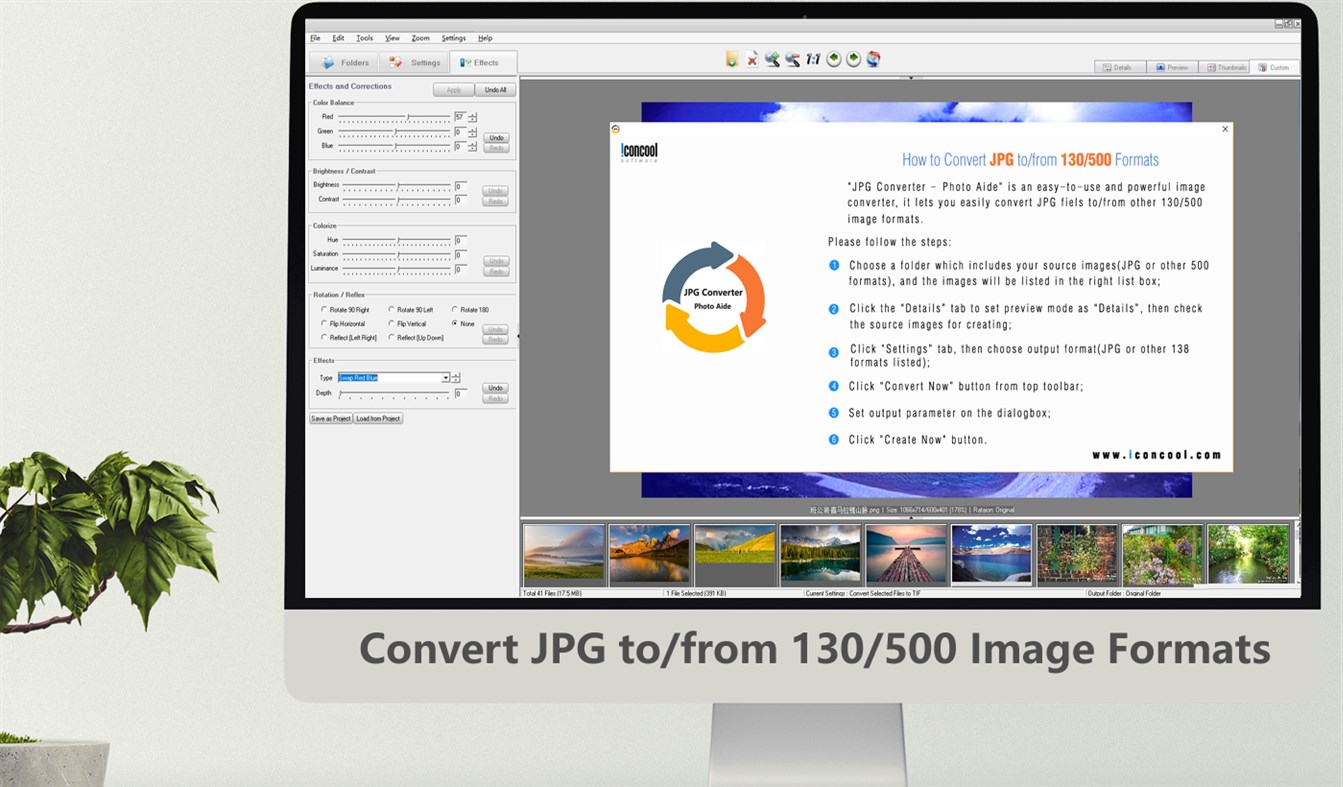Click the convert icon at the toolbar end
Viewport: 1343px width, 787px height.
872,59
